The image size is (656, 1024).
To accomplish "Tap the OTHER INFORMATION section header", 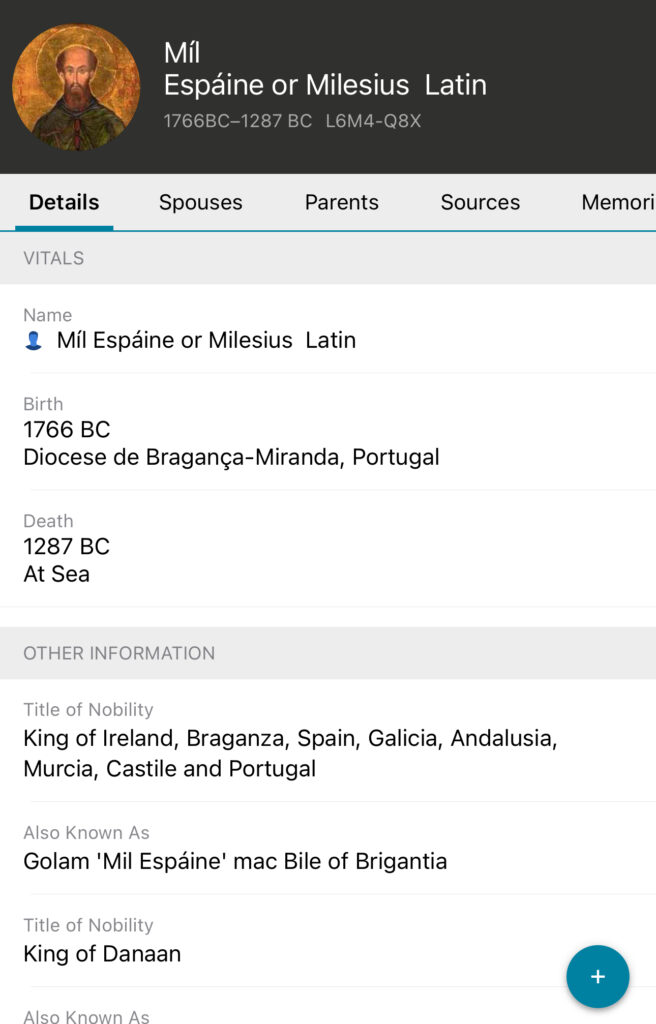I will click(119, 653).
